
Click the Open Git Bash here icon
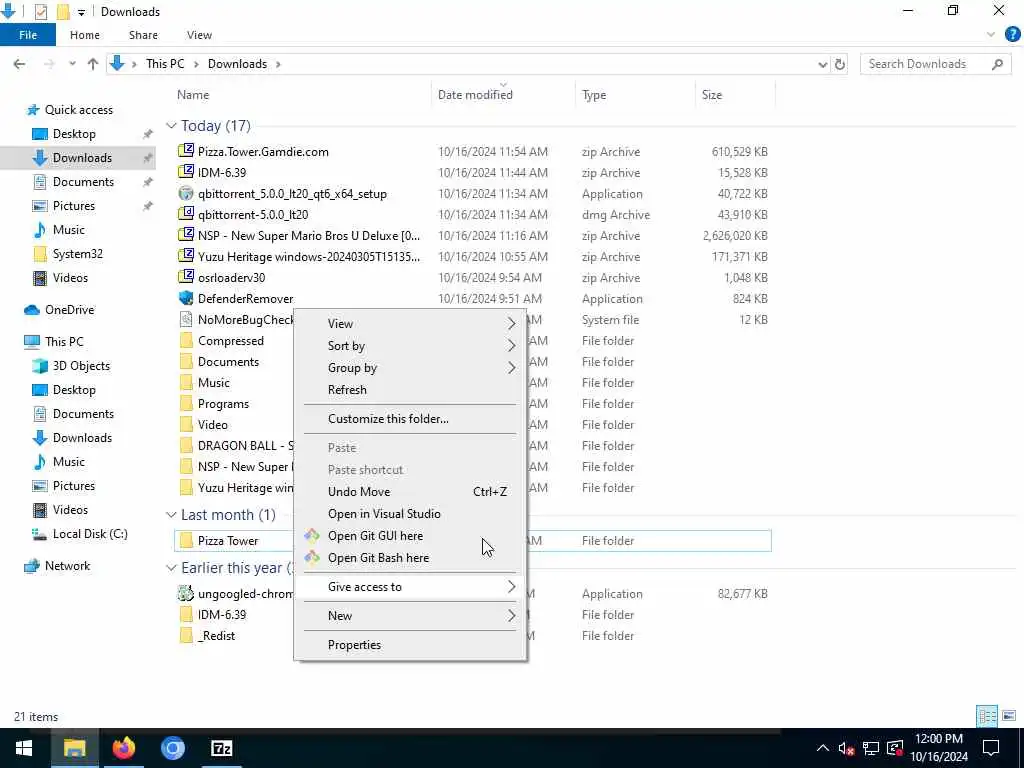tap(312, 558)
